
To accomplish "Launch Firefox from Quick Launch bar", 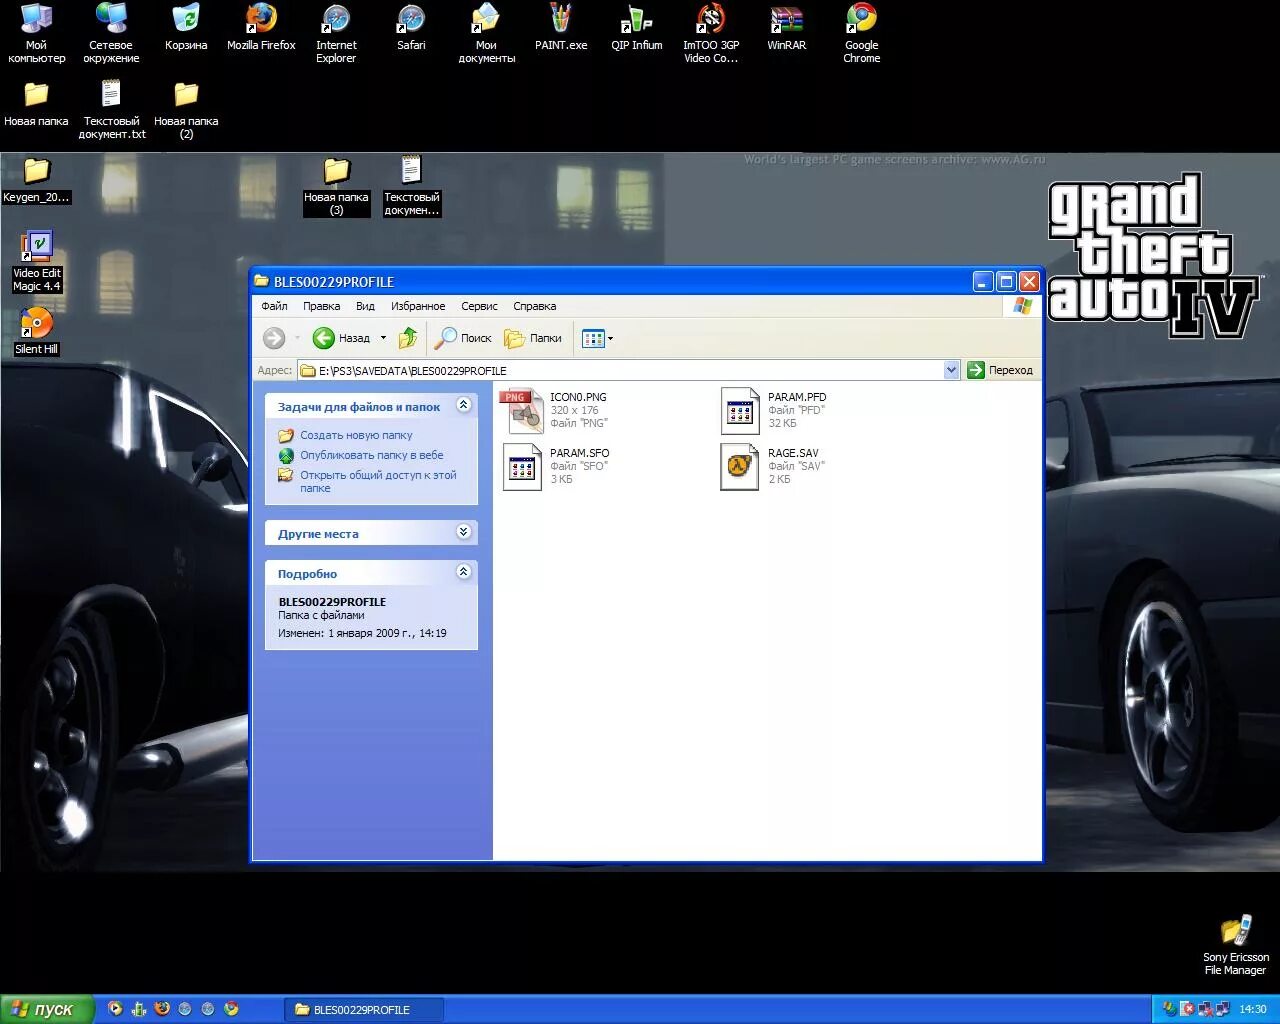I will click(162, 1009).
